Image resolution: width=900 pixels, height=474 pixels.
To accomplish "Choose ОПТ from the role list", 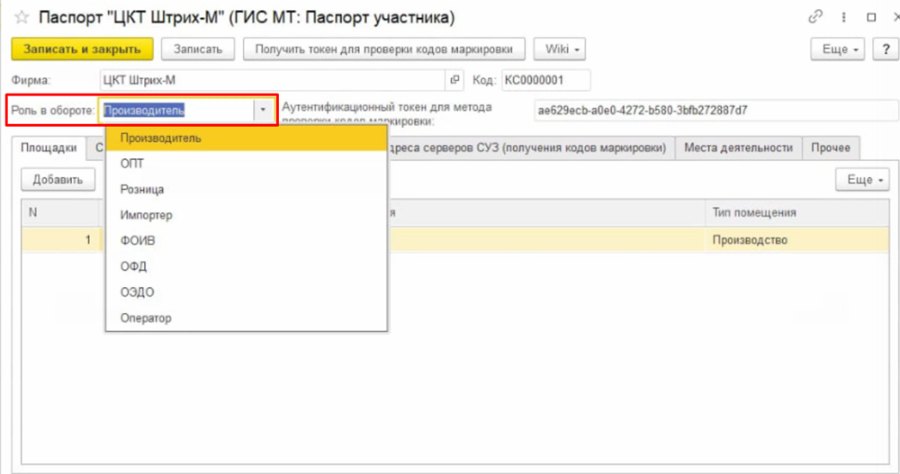I will (x=246, y=164).
